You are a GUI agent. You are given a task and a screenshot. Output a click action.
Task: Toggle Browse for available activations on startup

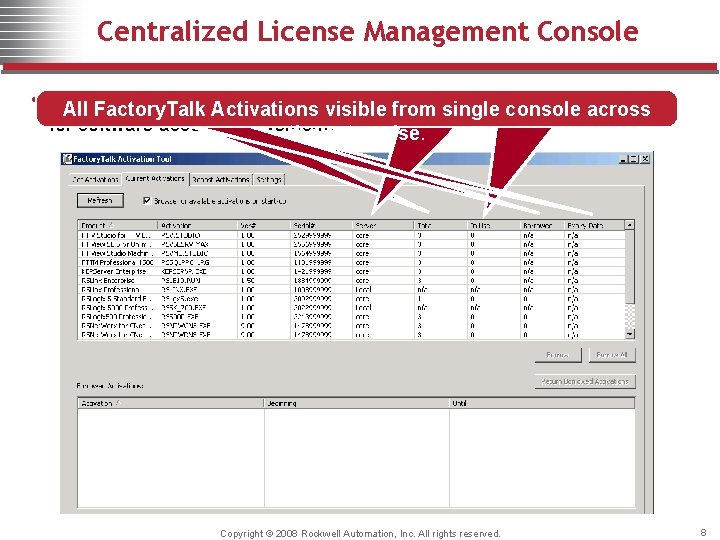[x=147, y=201]
